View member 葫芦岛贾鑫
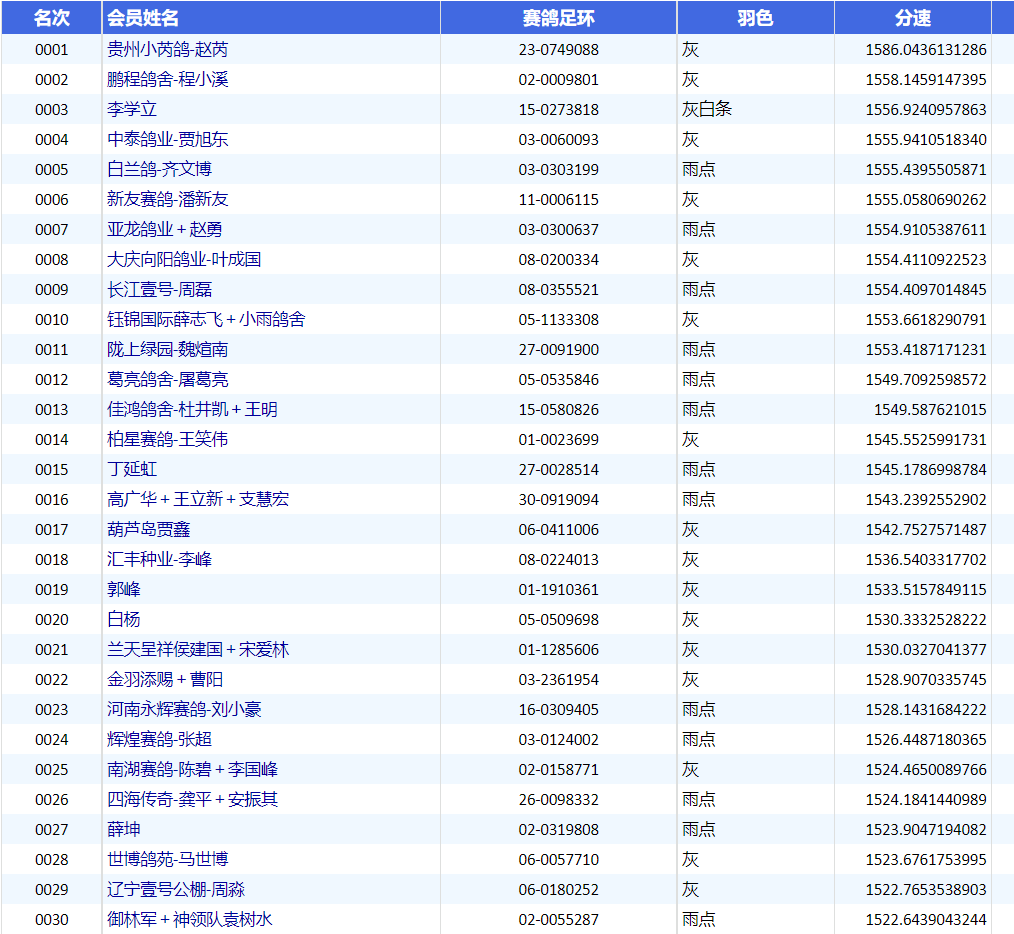1014x934 pixels. pos(149,529)
